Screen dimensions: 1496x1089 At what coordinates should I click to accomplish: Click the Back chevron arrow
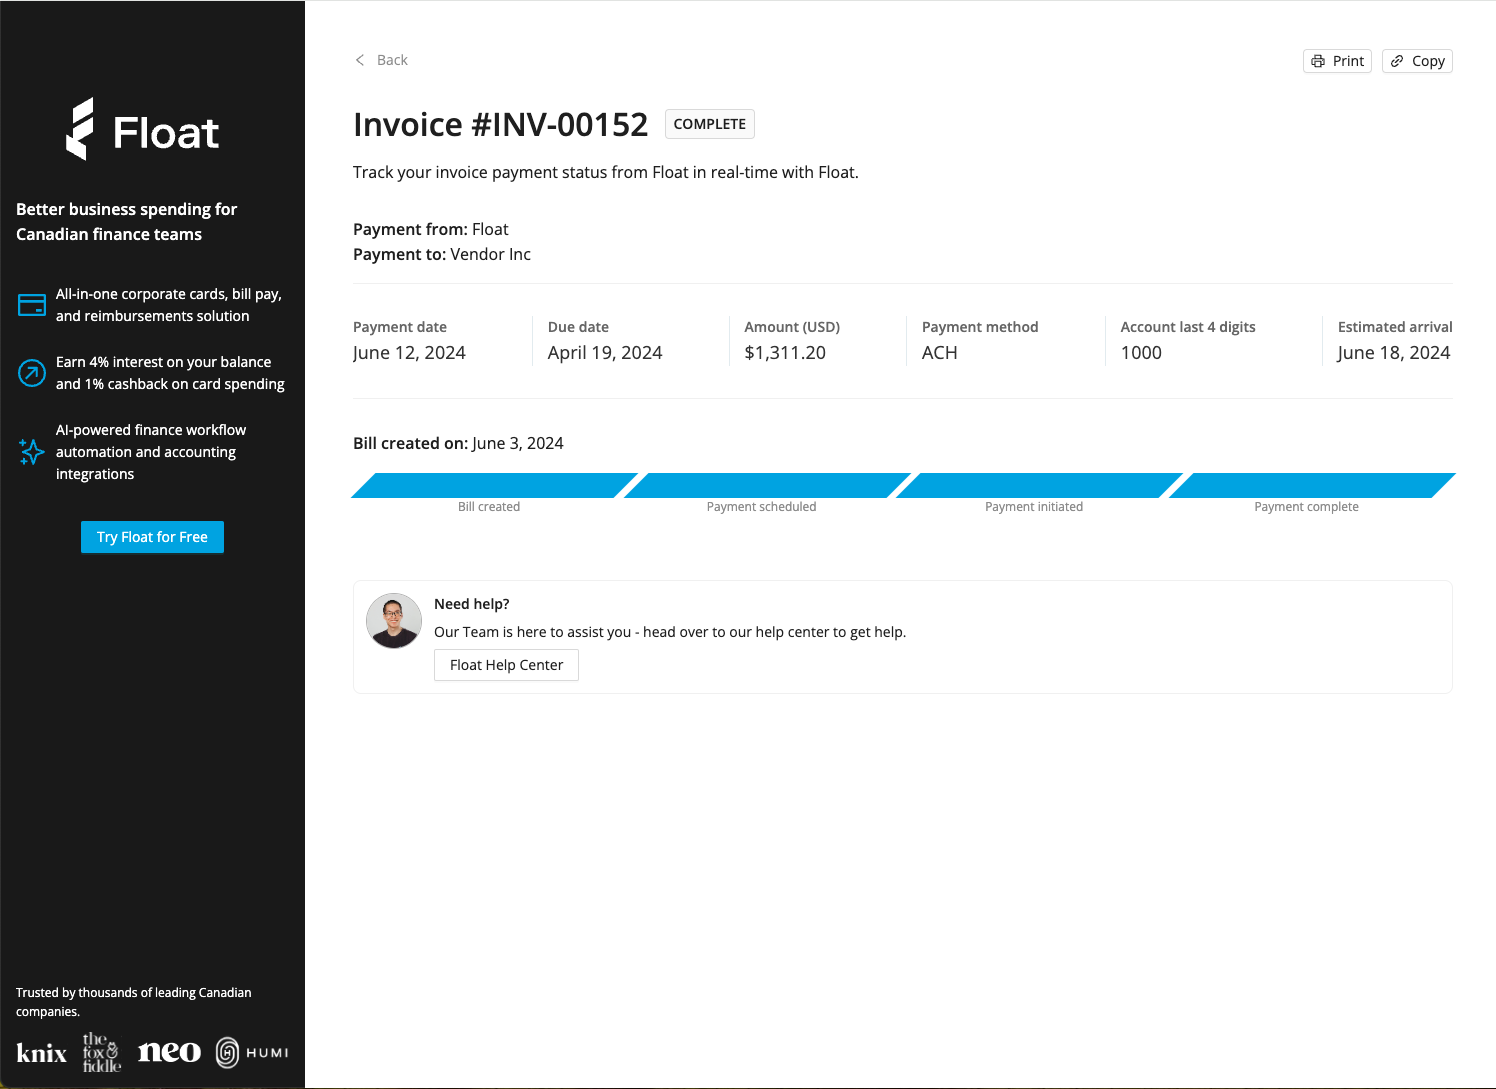(x=360, y=60)
